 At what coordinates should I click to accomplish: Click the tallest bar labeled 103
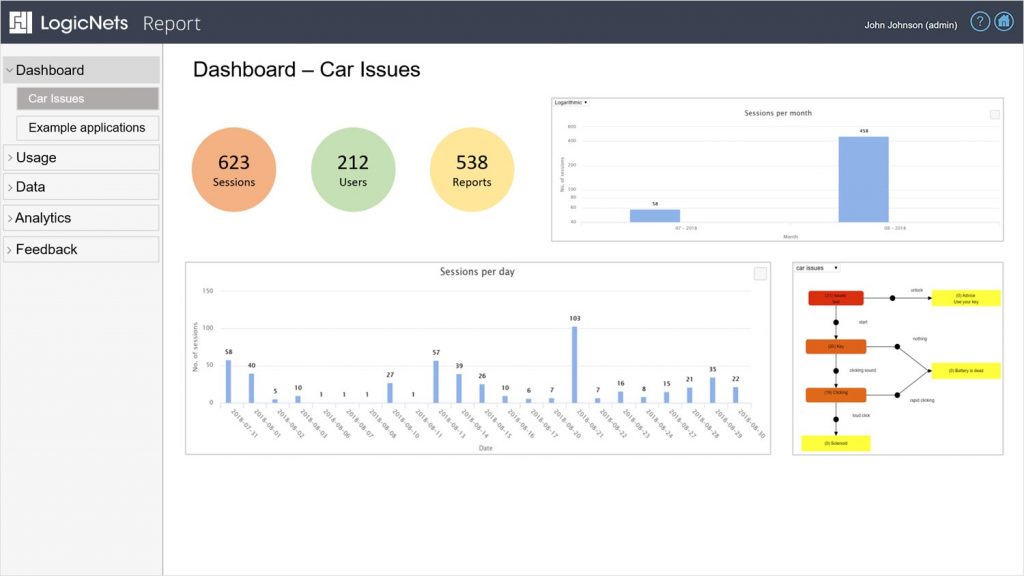(574, 364)
